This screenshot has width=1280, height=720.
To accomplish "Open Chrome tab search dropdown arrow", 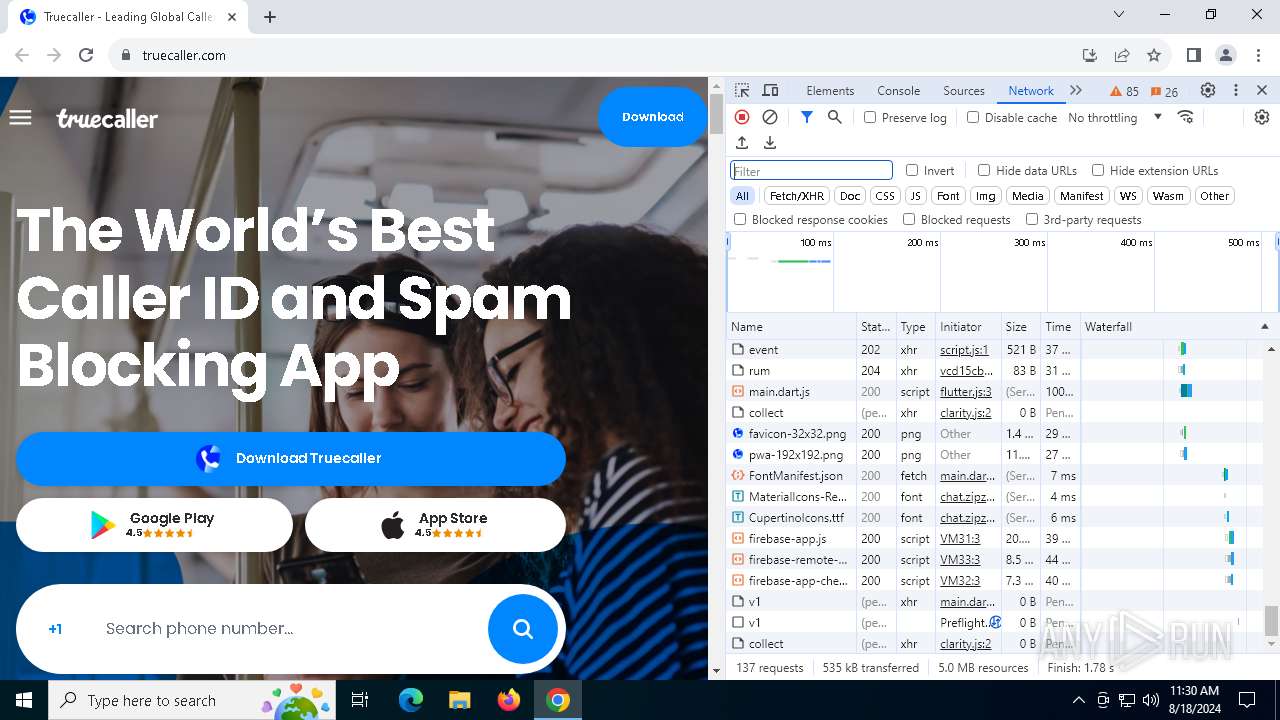I will click(1120, 15).
